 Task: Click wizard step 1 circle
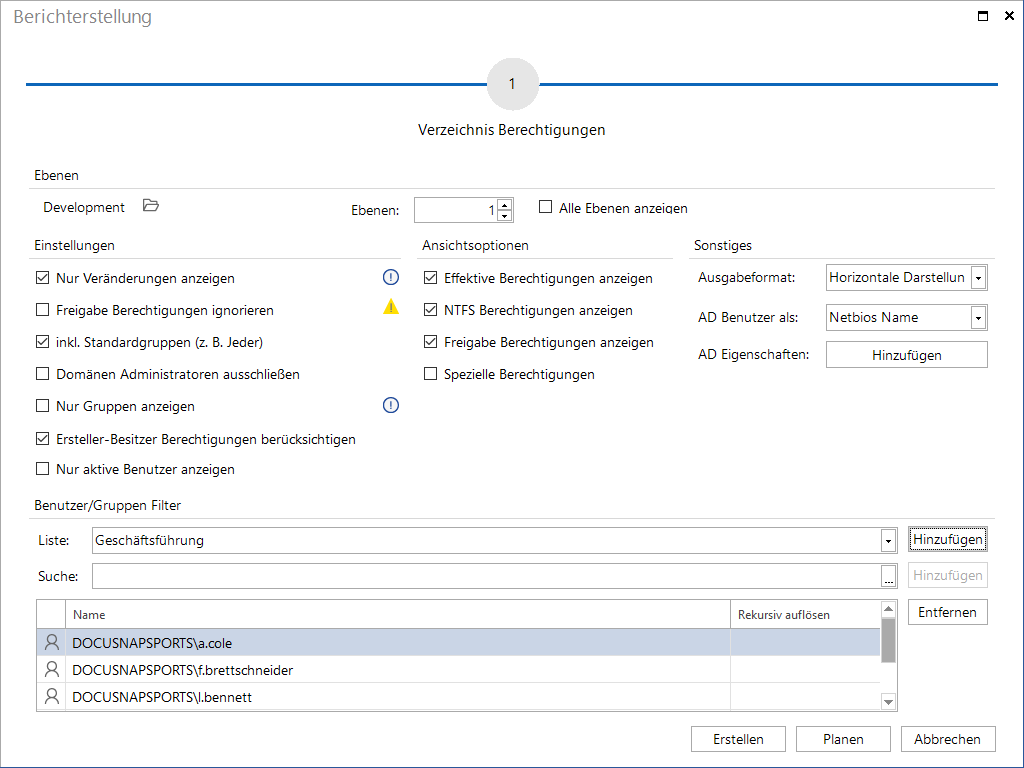[x=513, y=84]
